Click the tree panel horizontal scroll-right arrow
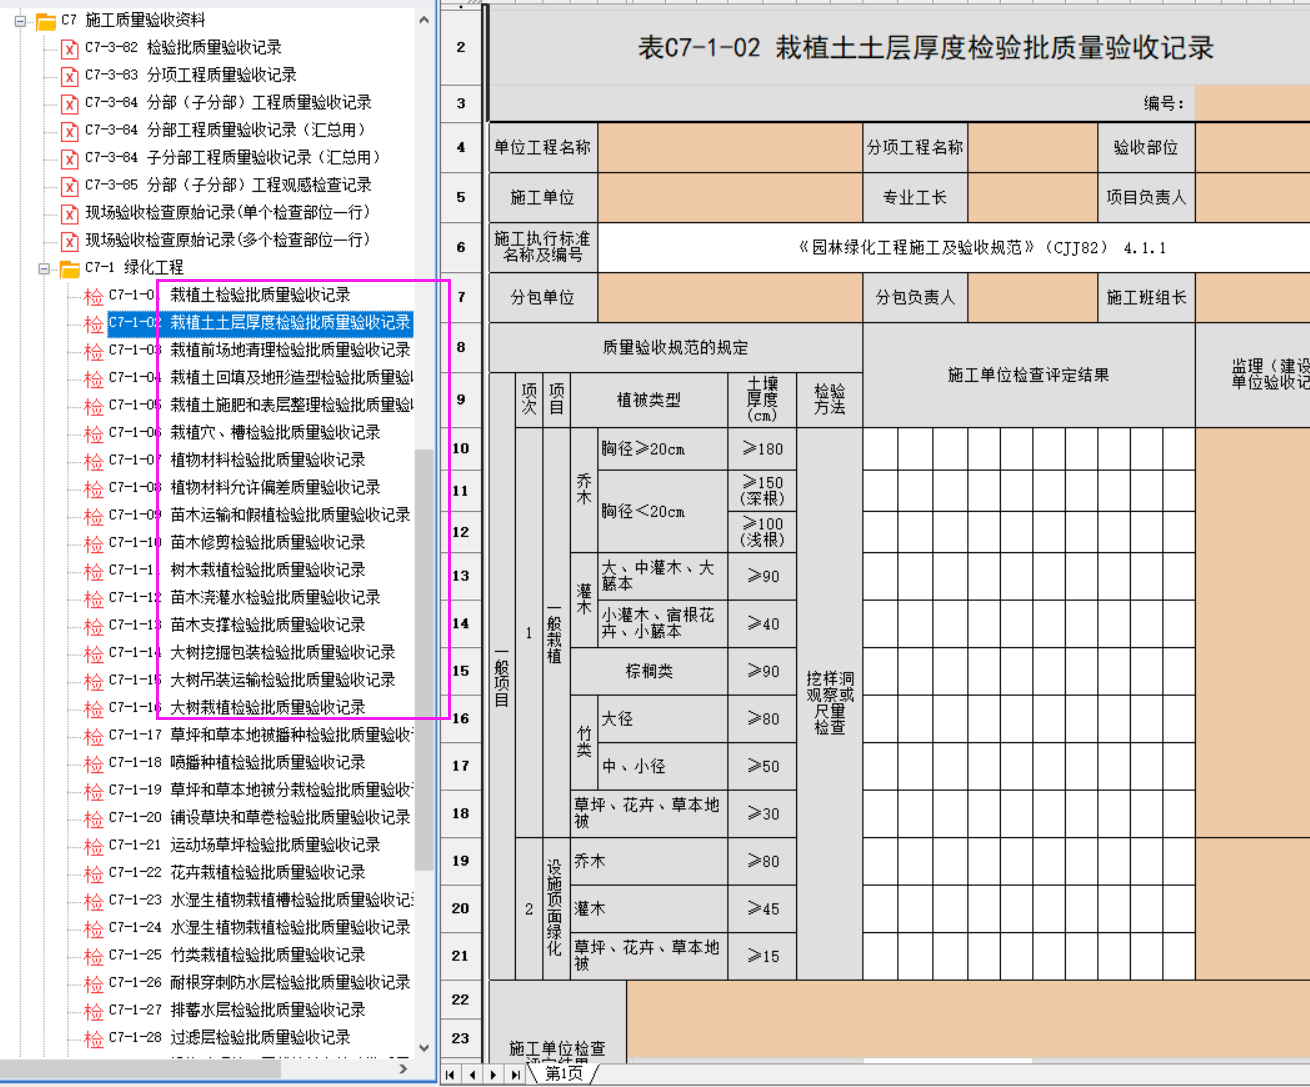The height and width of the screenshot is (1087, 1310). (403, 1069)
